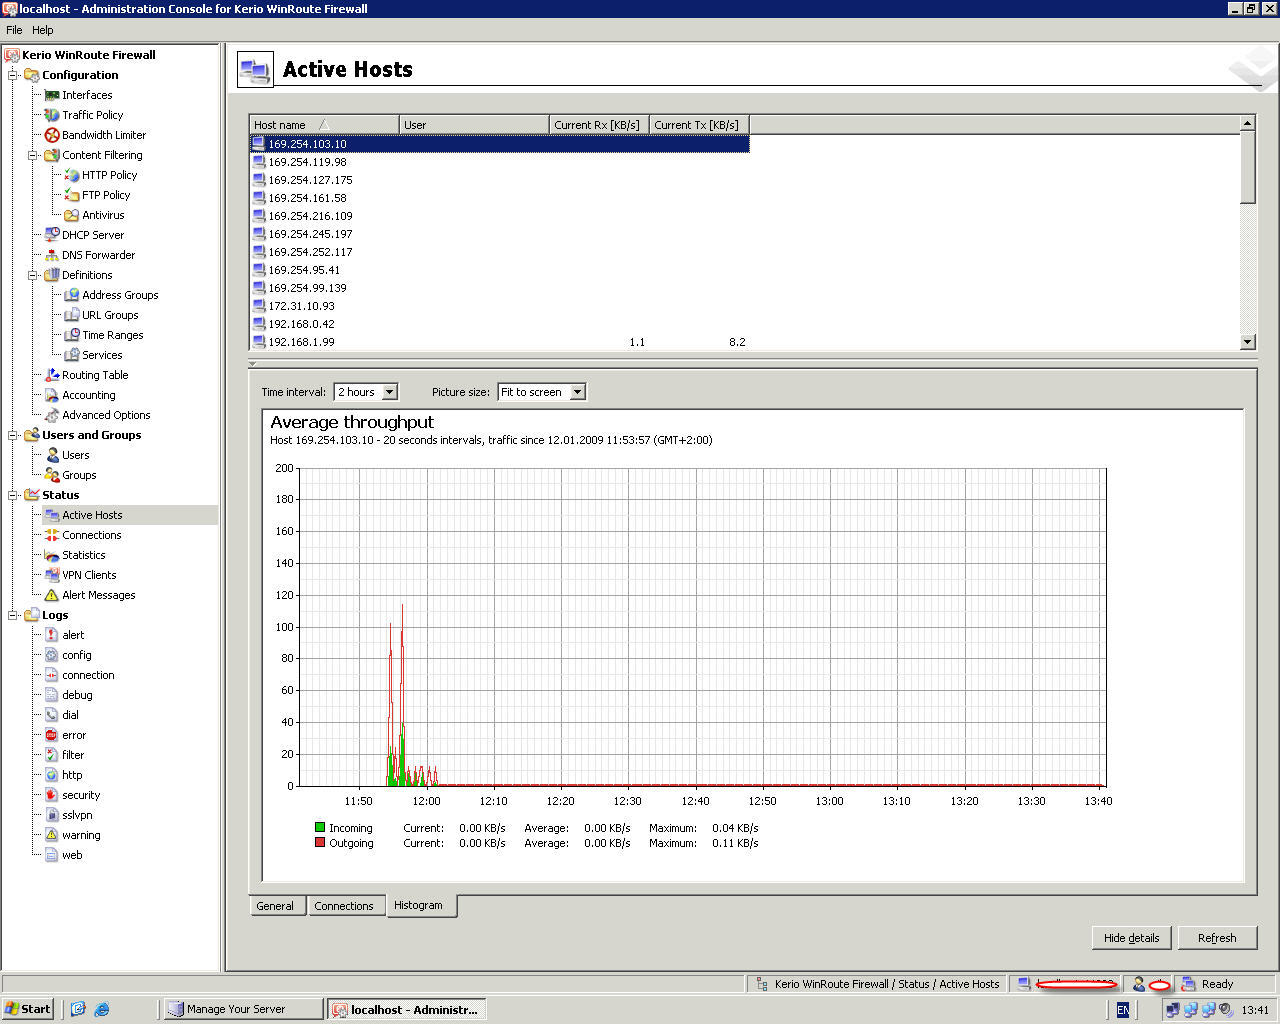Sort by User column header
This screenshot has width=1280, height=1024.
pos(474,125)
